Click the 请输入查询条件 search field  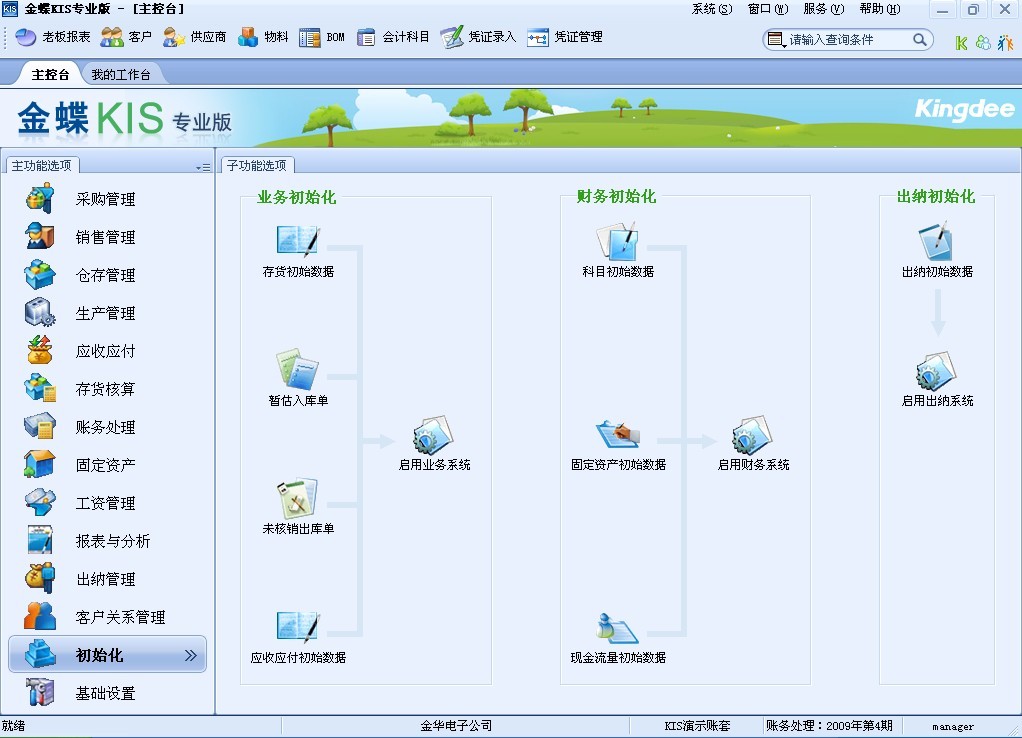[847, 40]
